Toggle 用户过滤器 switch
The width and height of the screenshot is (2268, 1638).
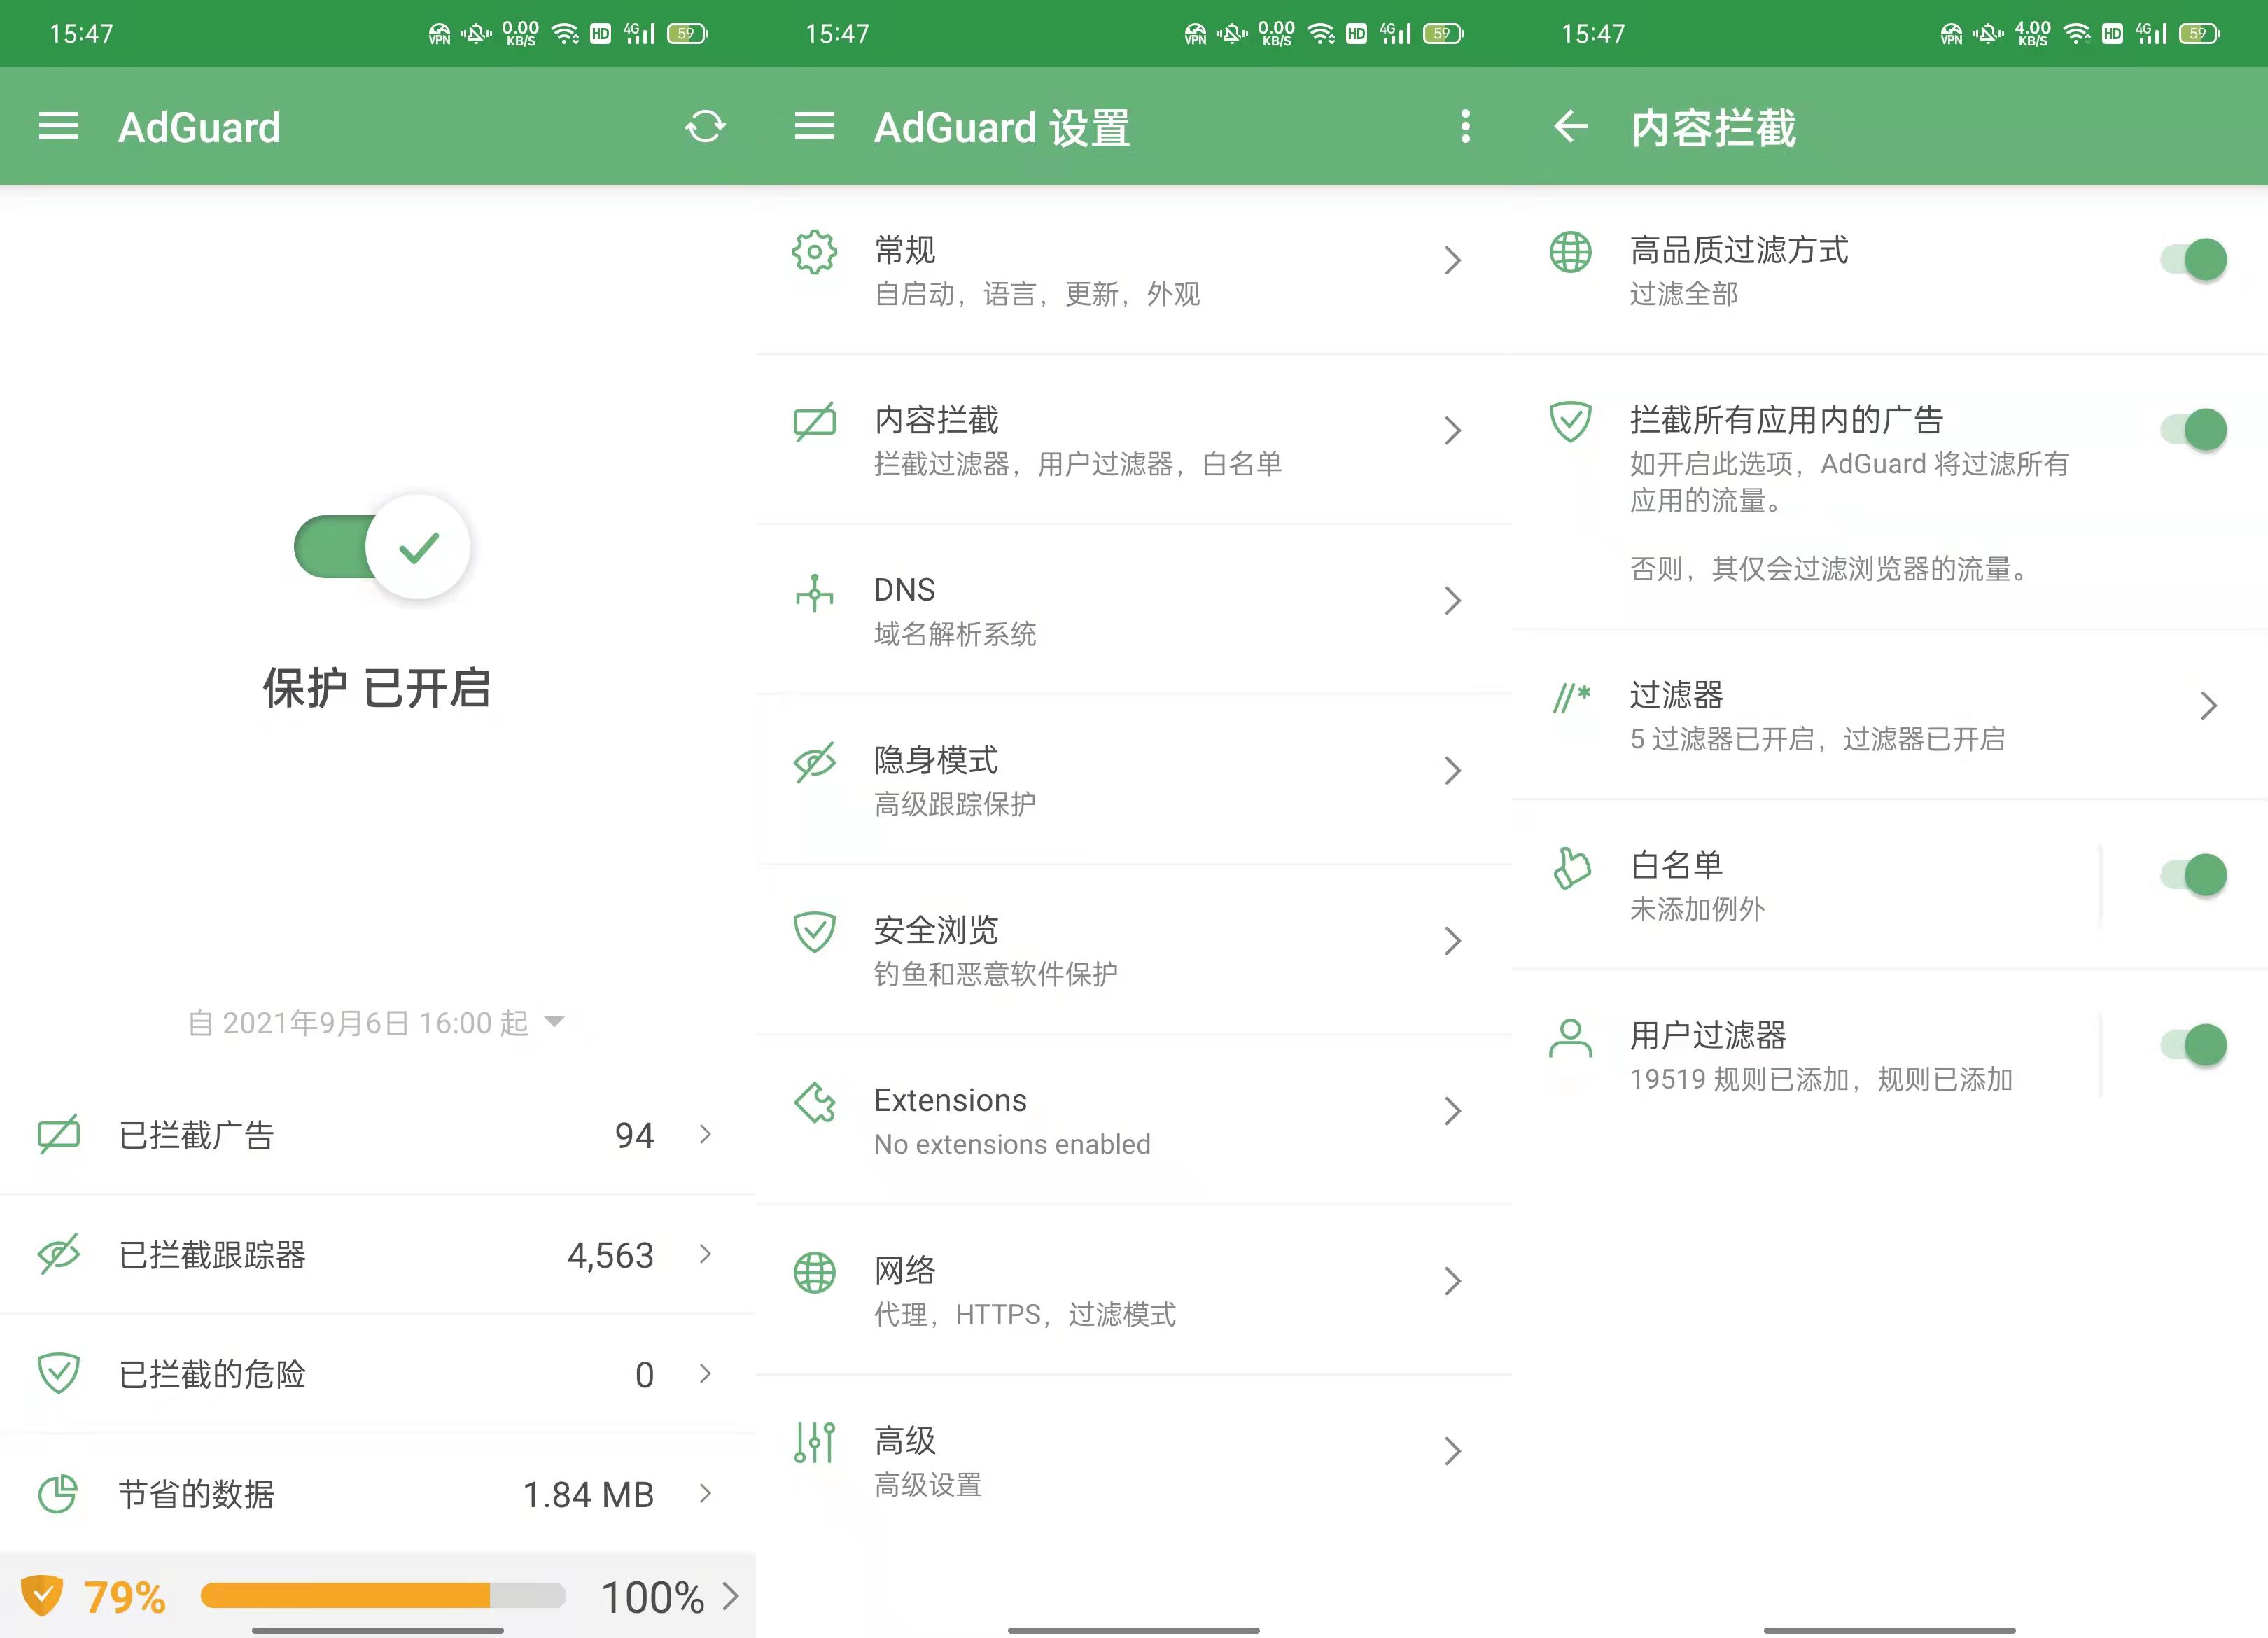pos(2193,1045)
